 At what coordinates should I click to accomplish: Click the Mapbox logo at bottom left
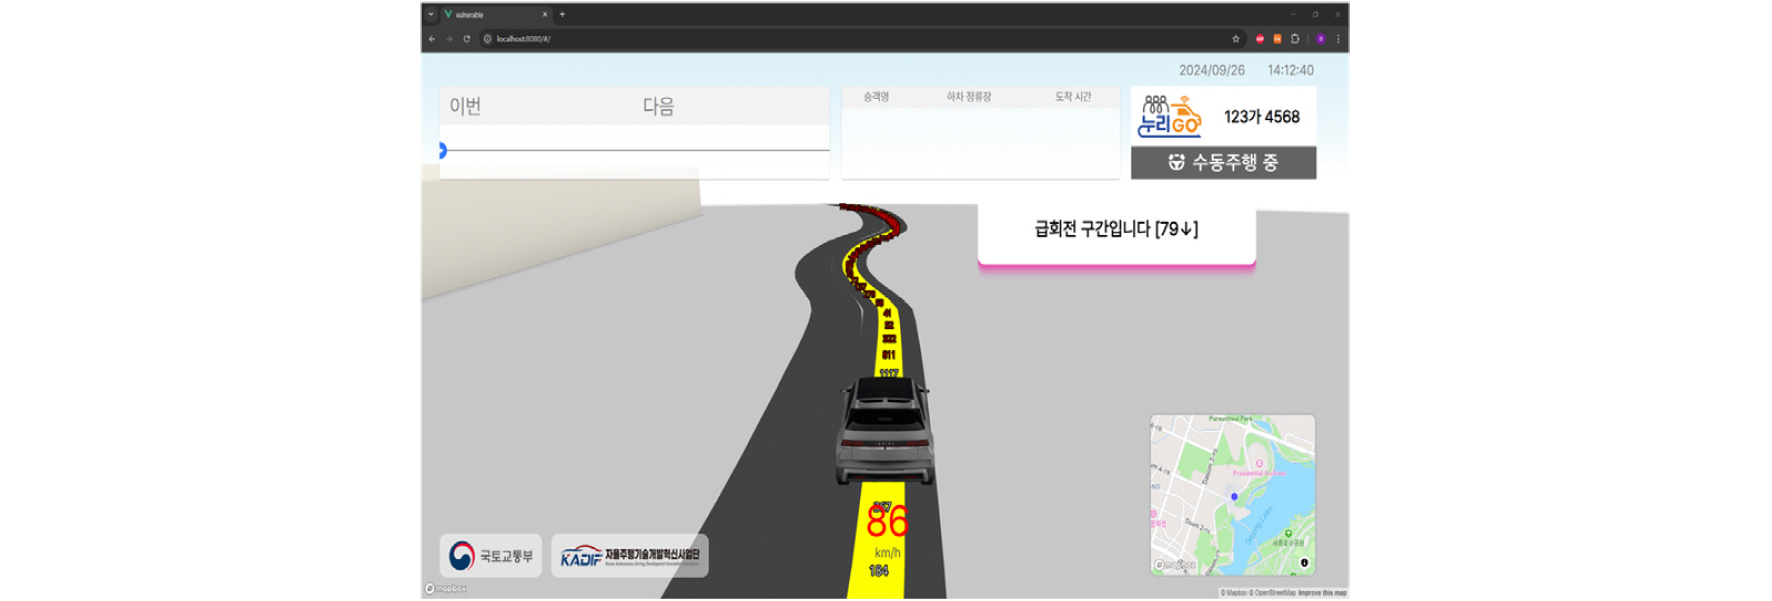(x=446, y=589)
